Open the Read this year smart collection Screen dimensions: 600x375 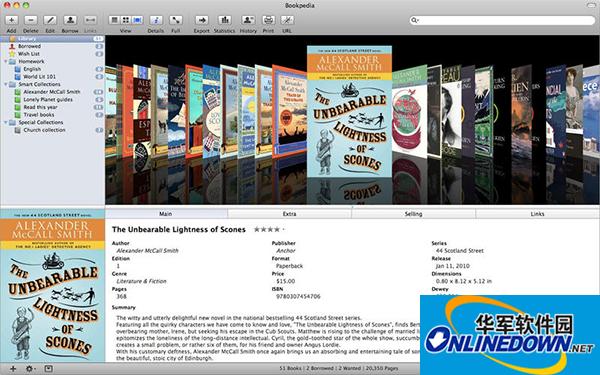(52, 108)
